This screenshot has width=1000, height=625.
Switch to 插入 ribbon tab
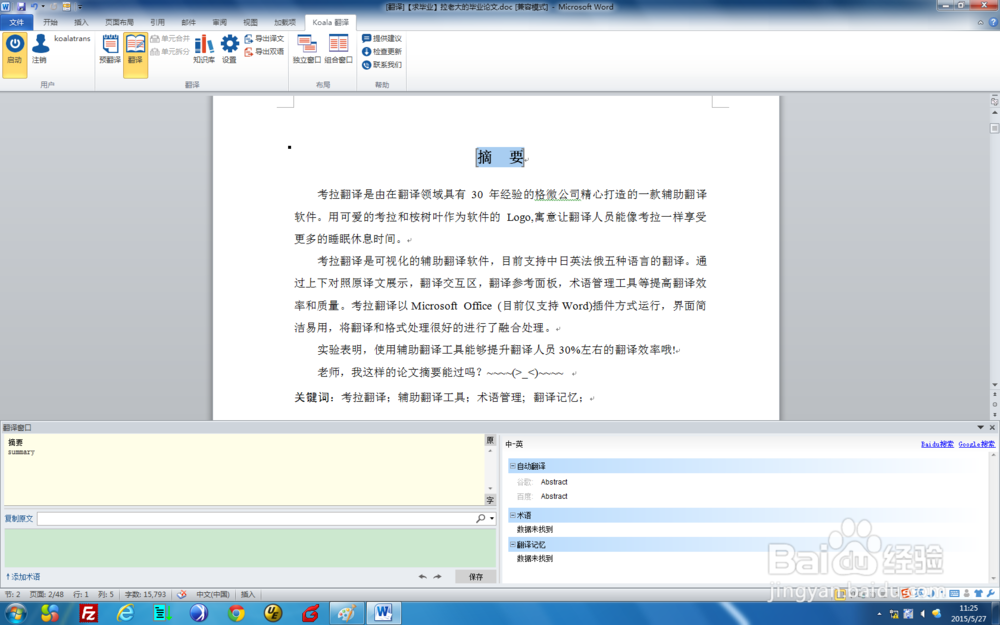(81, 22)
